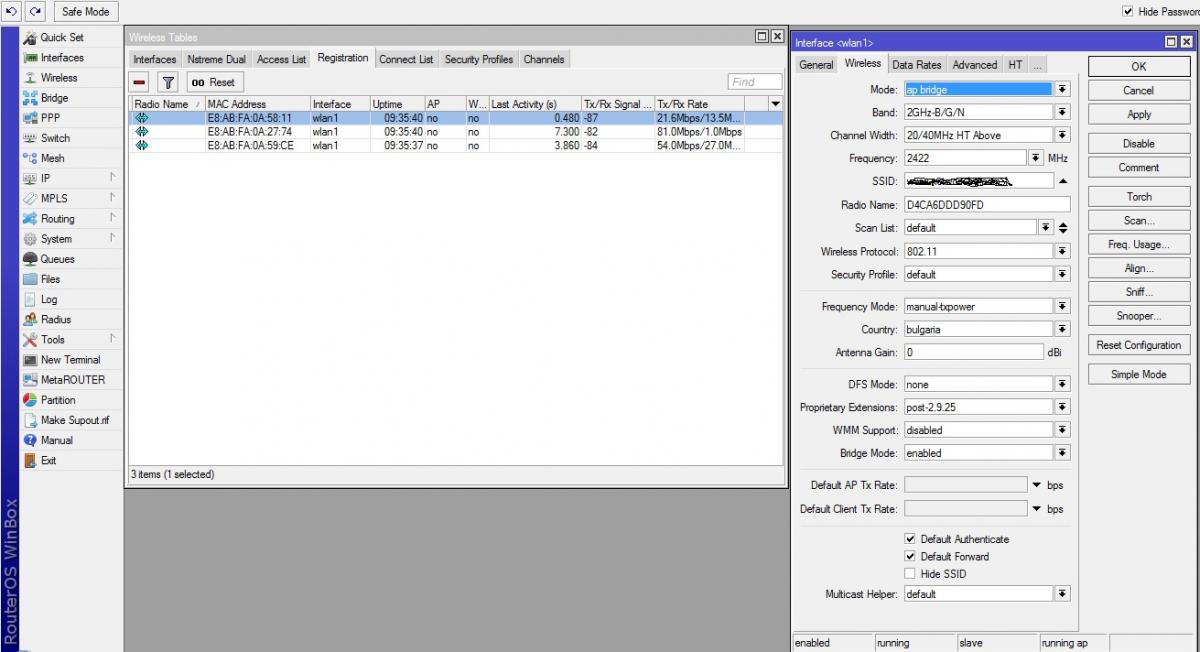This screenshot has height=652, width=1200.
Task: Select the Data Rates tab
Action: pyautogui.click(x=916, y=64)
